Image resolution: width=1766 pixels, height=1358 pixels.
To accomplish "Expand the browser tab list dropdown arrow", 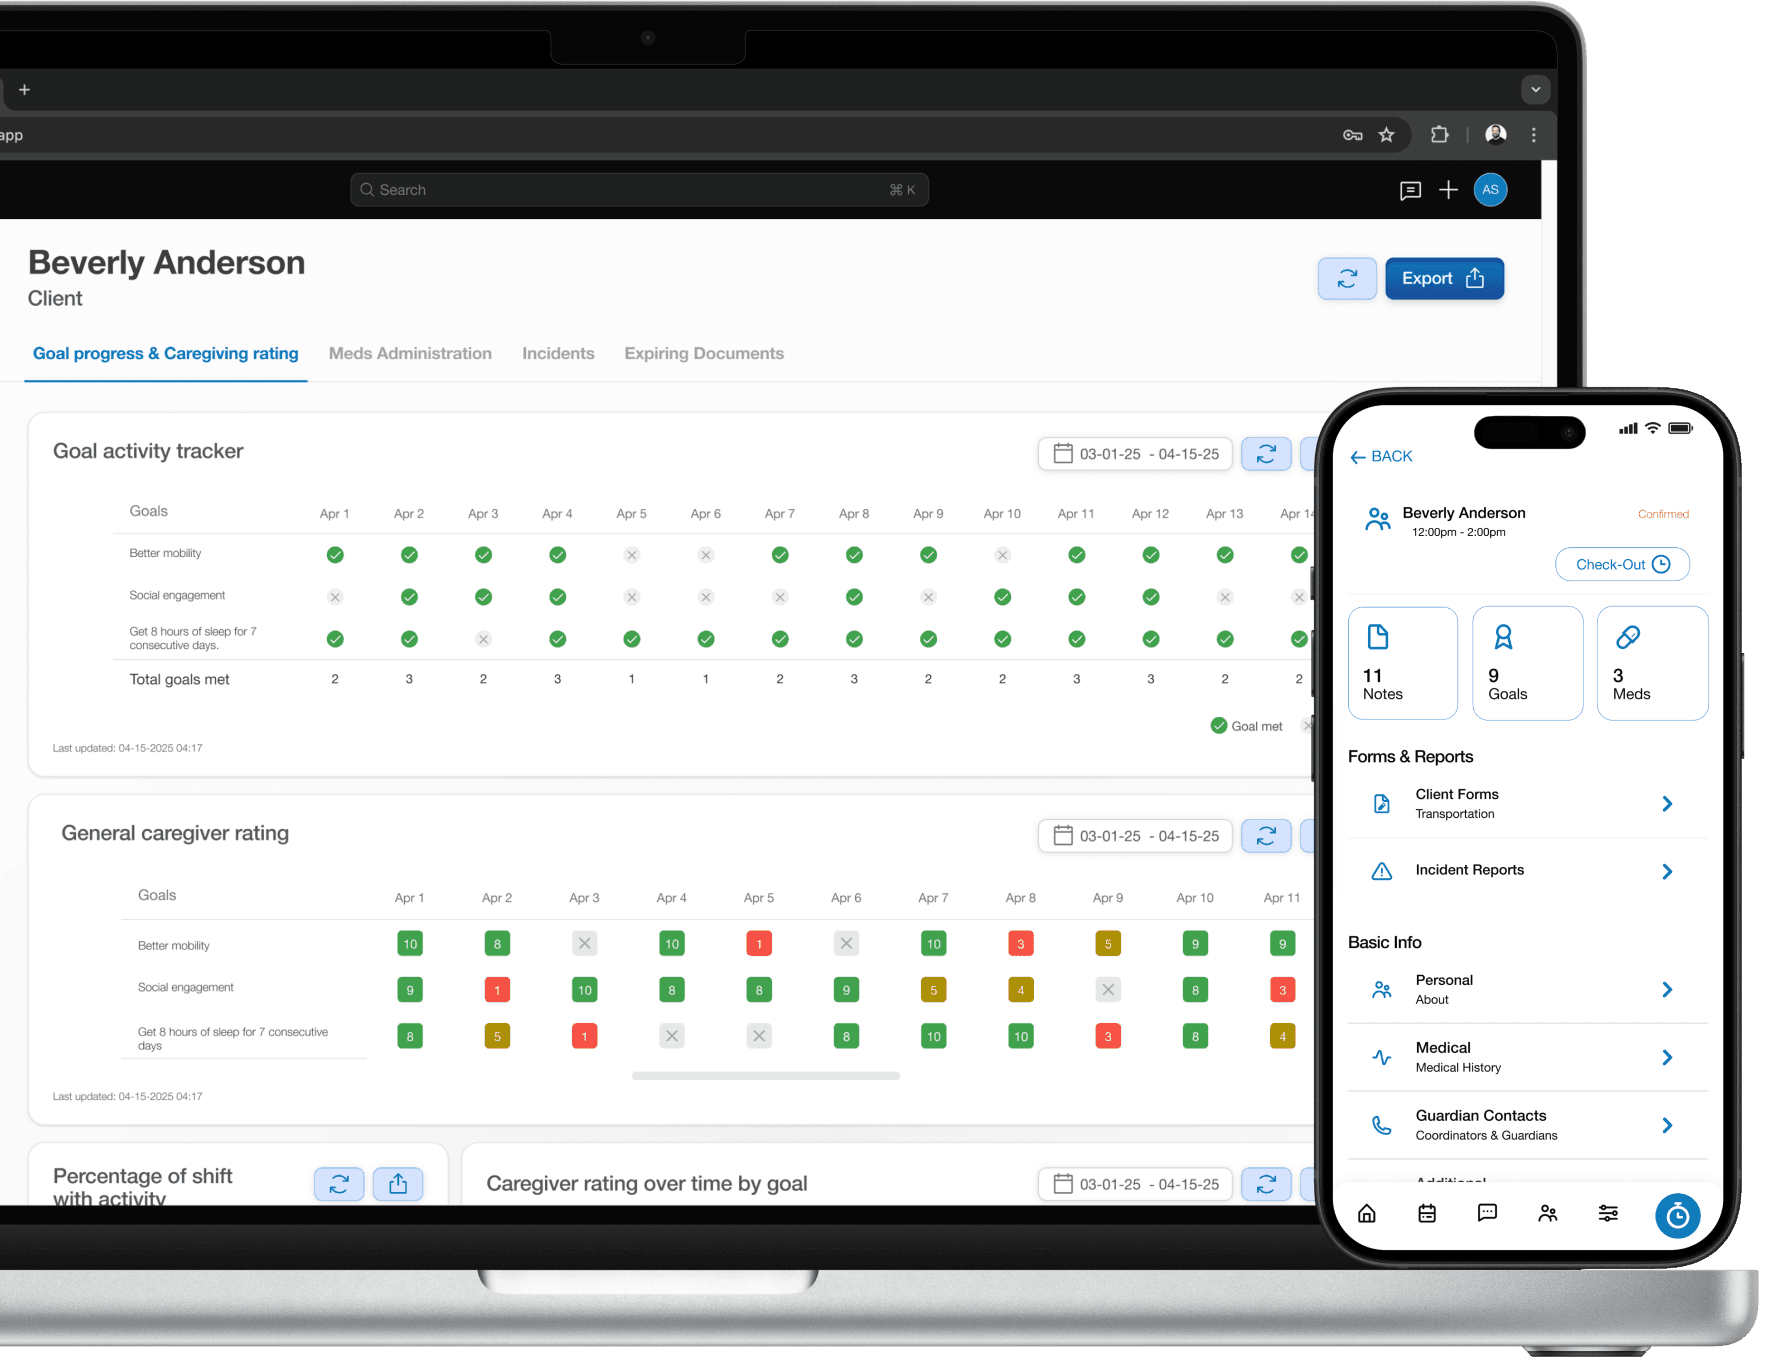I will (x=1536, y=90).
